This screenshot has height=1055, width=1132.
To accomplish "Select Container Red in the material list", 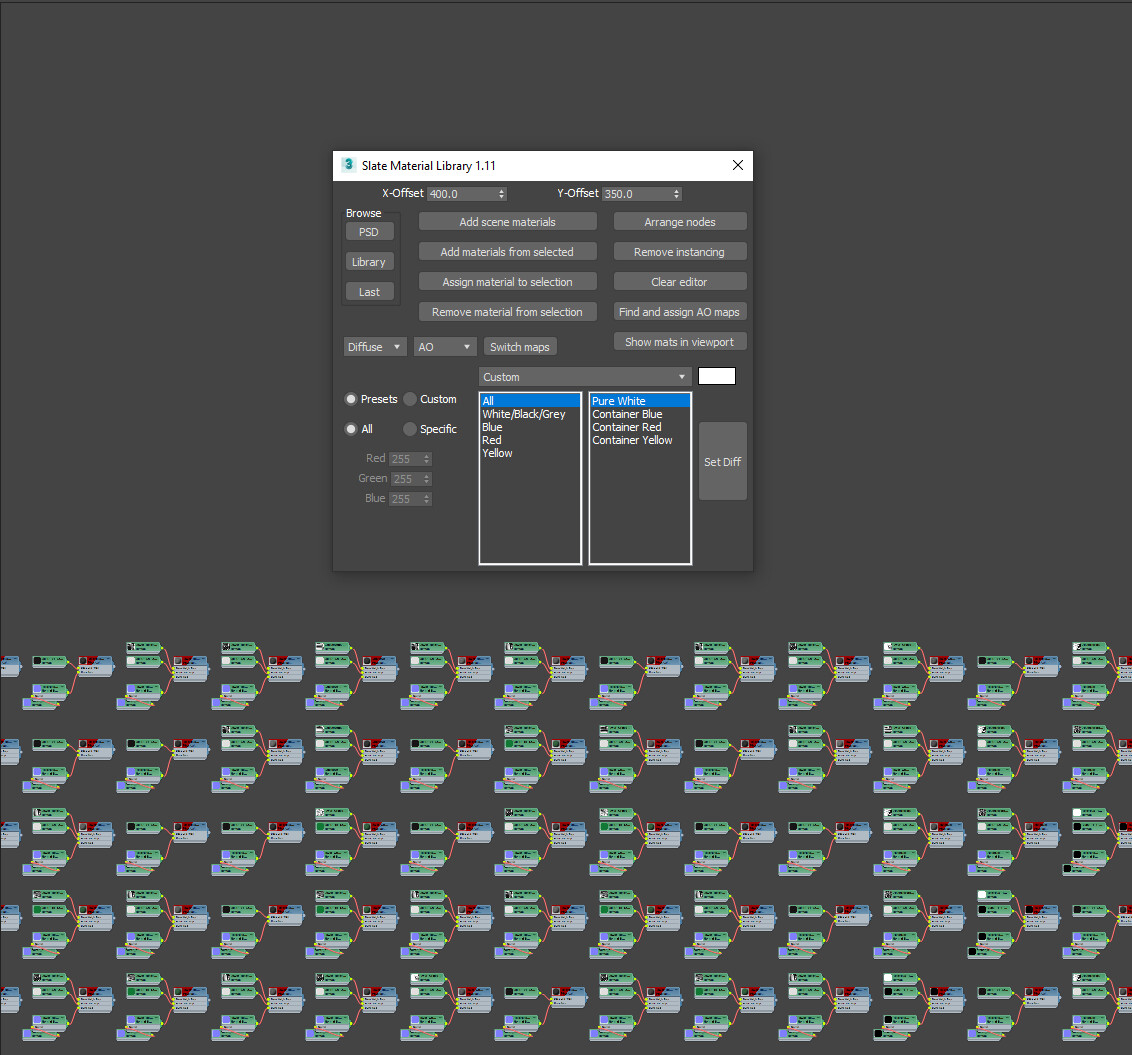I will coord(626,427).
